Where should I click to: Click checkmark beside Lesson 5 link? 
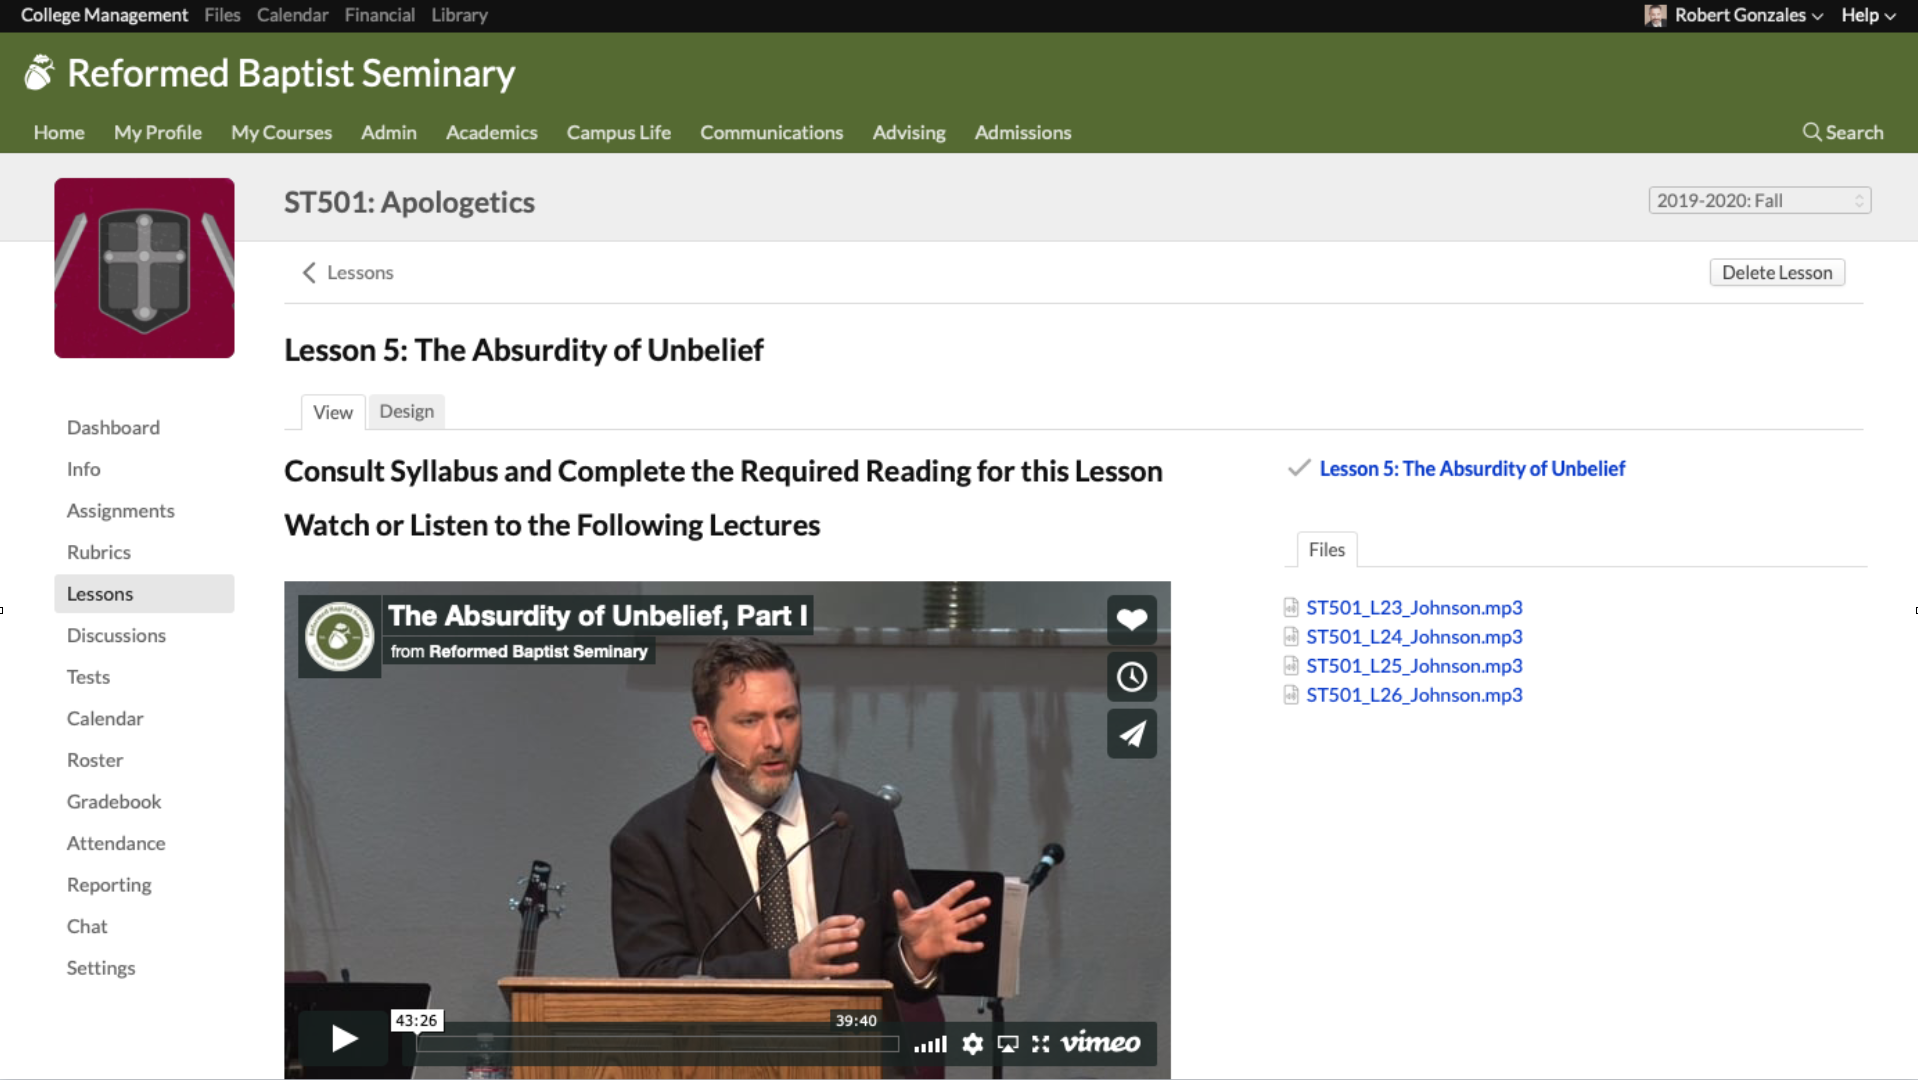tap(1298, 468)
